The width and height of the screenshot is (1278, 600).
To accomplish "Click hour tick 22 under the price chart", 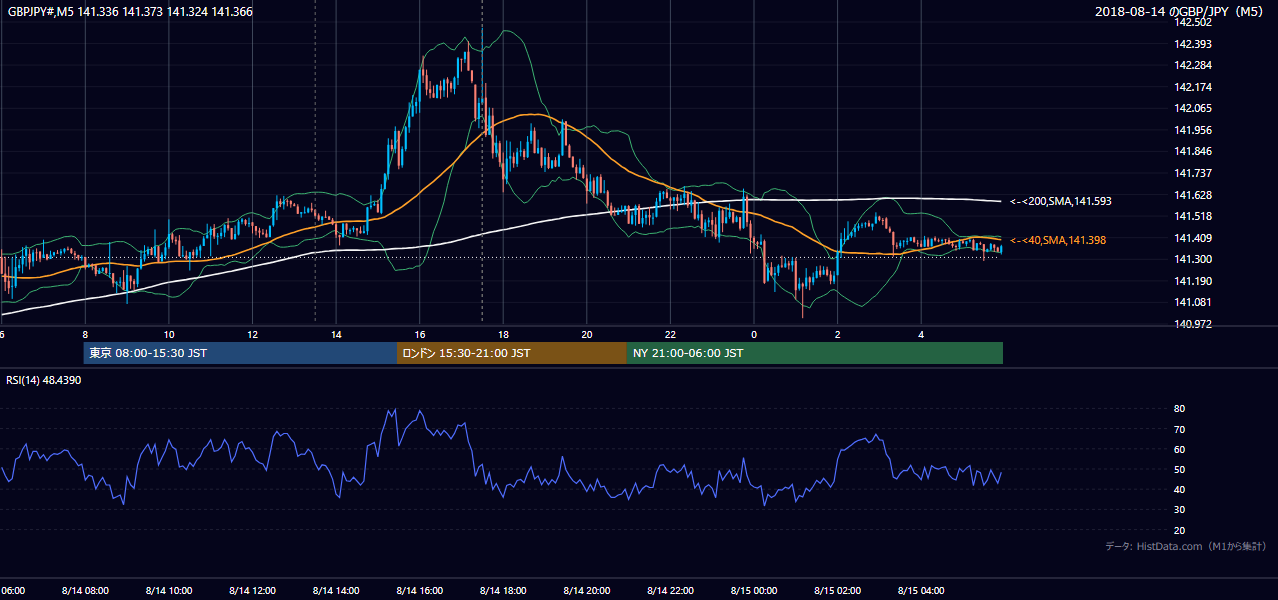I will 671,334.
